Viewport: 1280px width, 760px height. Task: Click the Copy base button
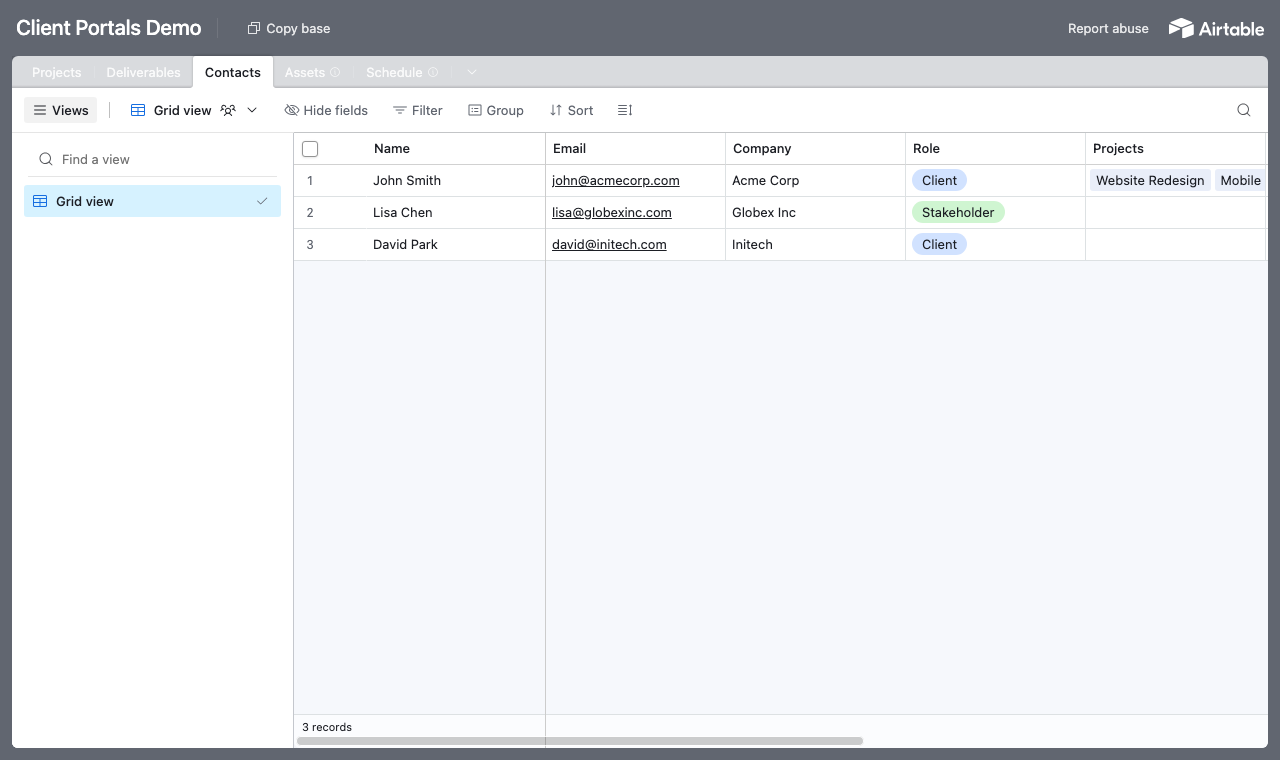click(289, 28)
